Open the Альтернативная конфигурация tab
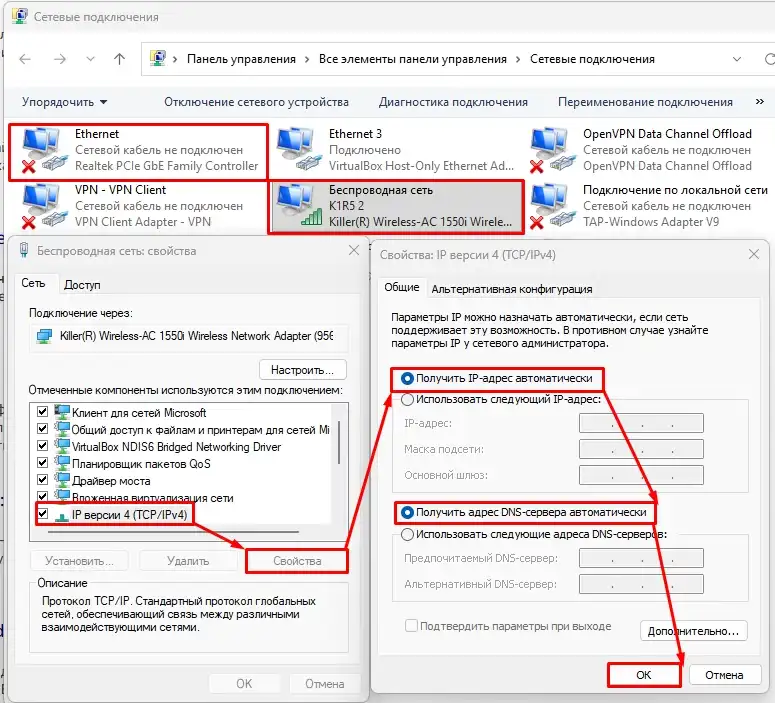 click(x=511, y=289)
